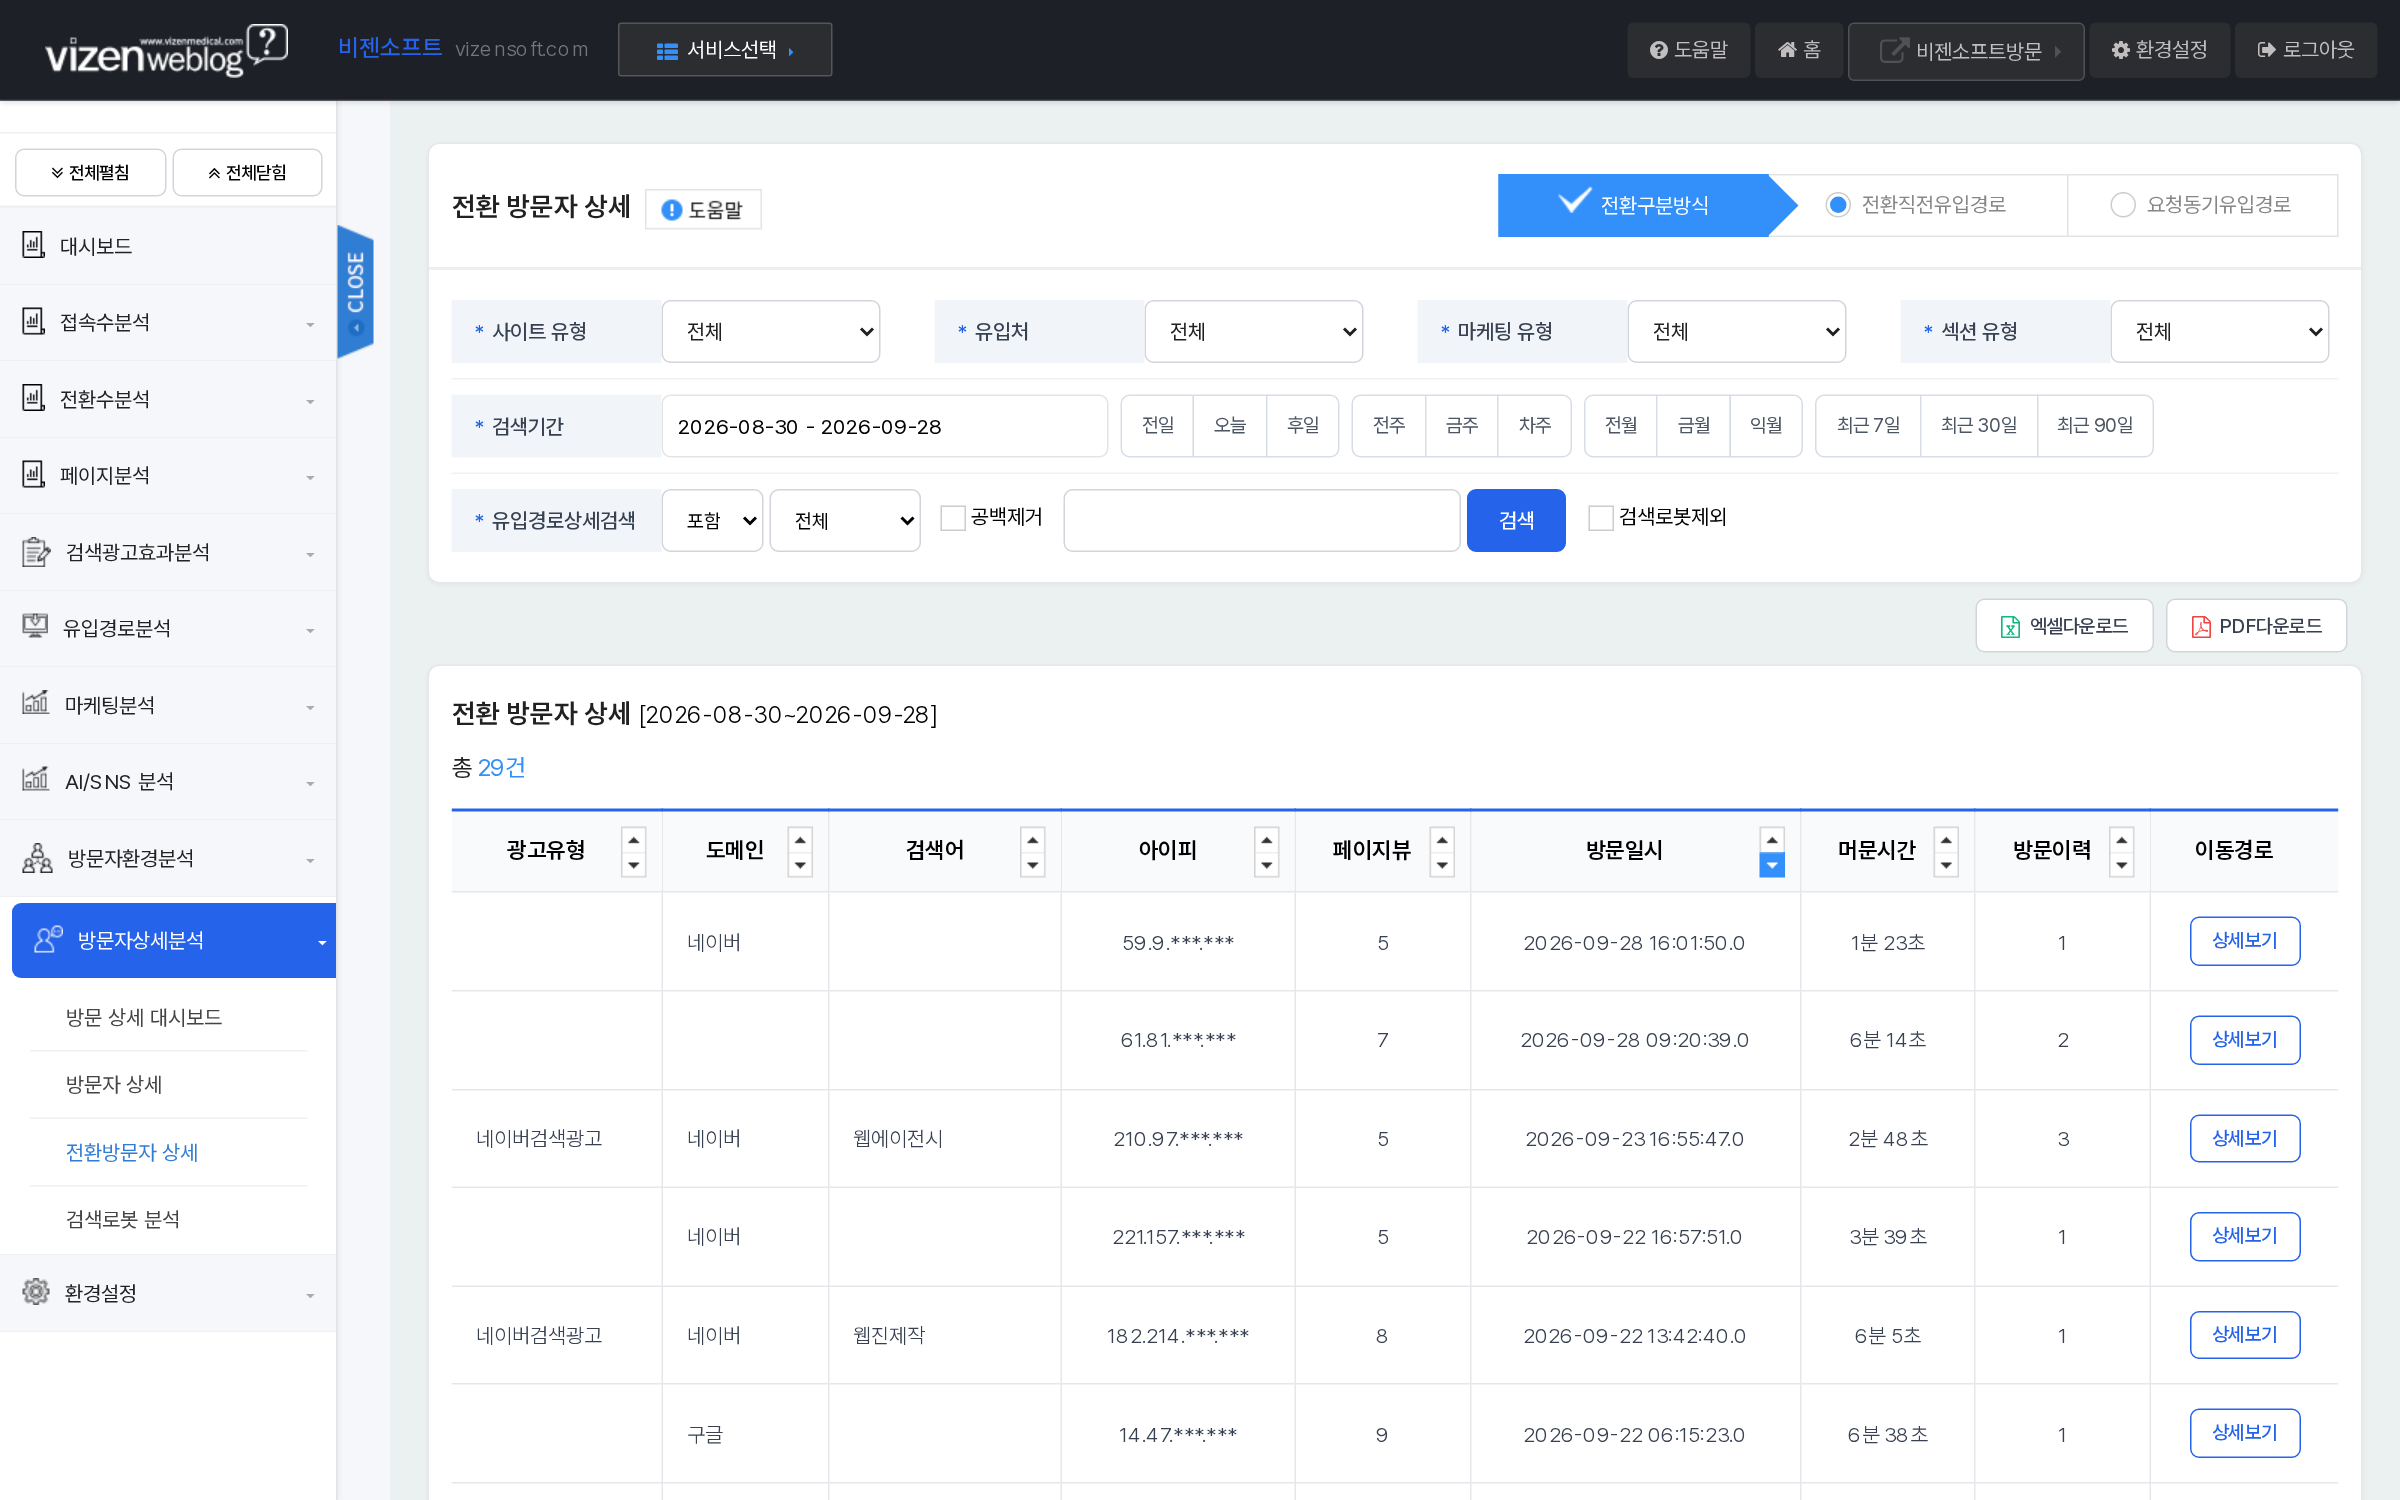2400x1500 pixels.
Task: Click 로그아웃 in the top bar
Action: pyautogui.click(x=2306, y=50)
